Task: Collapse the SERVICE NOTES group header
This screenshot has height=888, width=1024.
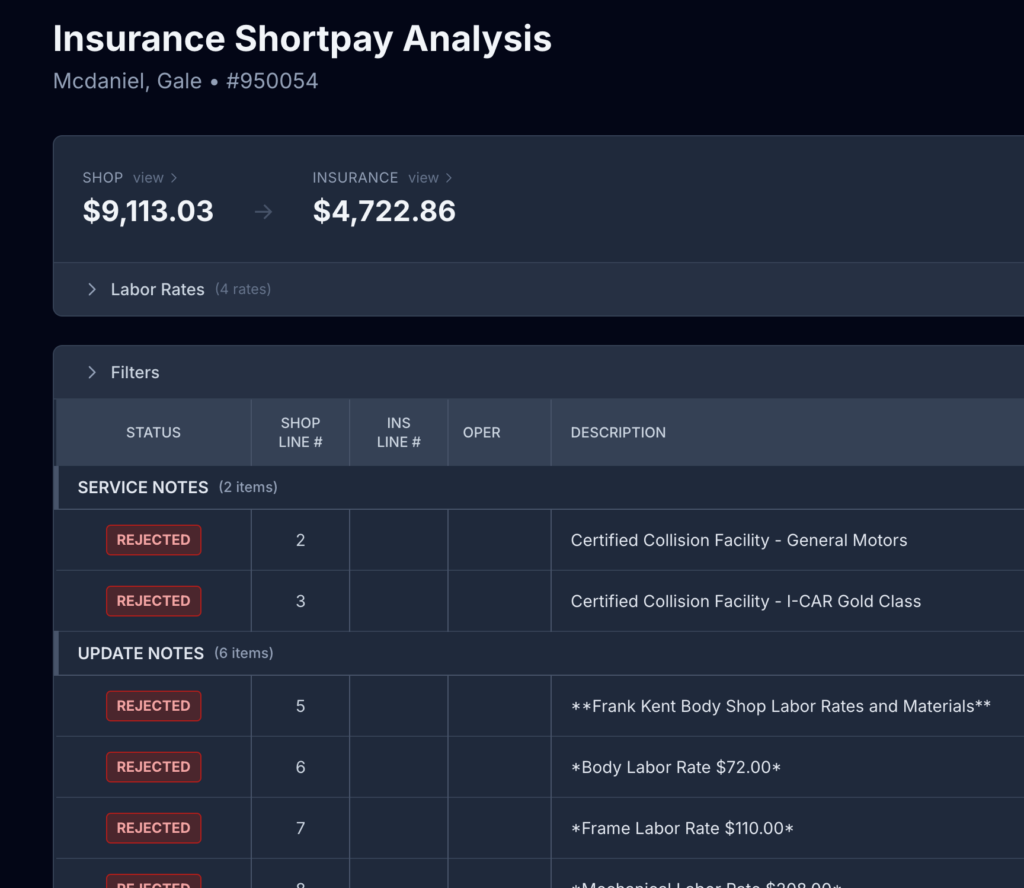Action: coord(143,488)
